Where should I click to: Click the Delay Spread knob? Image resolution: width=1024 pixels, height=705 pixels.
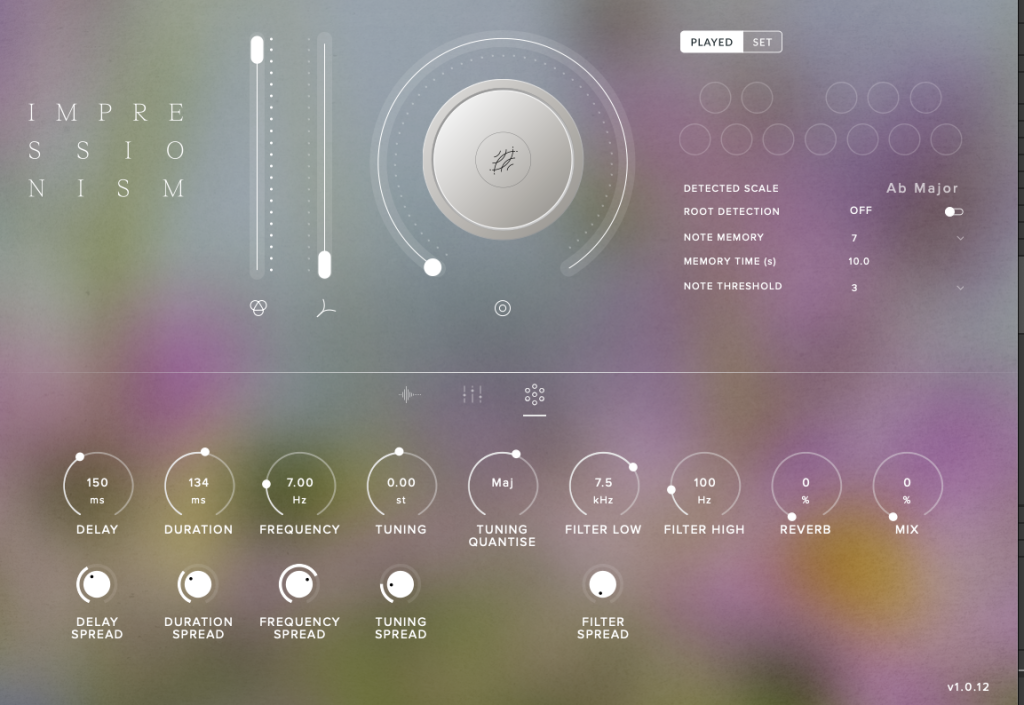tap(96, 585)
